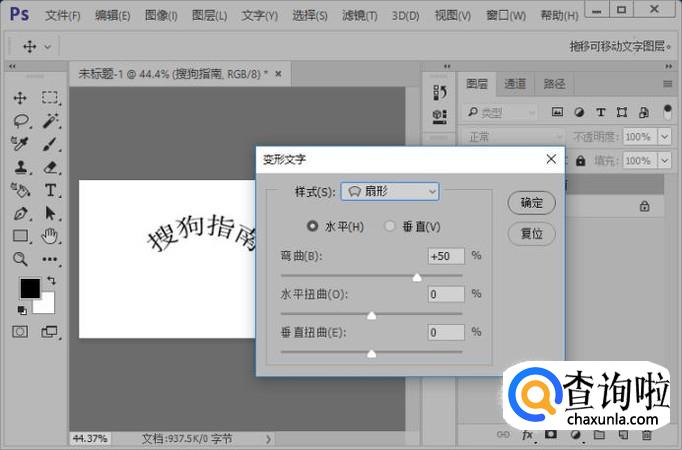Image resolution: width=682 pixels, height=450 pixels.
Task: Select the Eraser tool
Action: (50, 167)
